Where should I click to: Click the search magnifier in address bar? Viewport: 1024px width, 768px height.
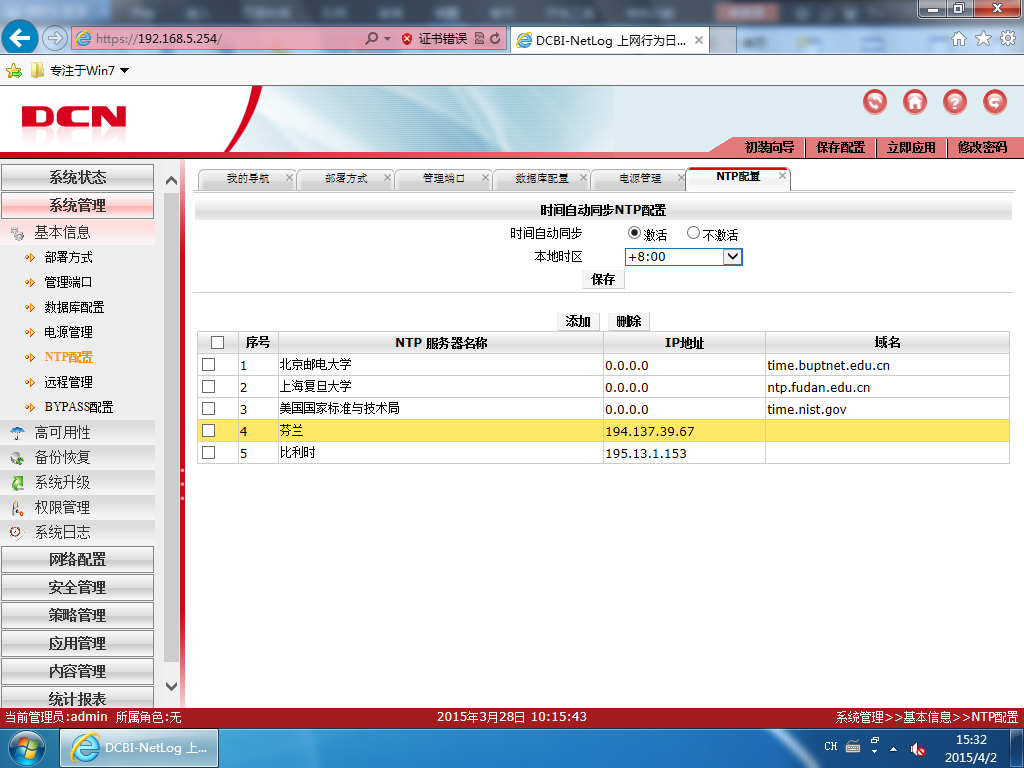coord(372,39)
